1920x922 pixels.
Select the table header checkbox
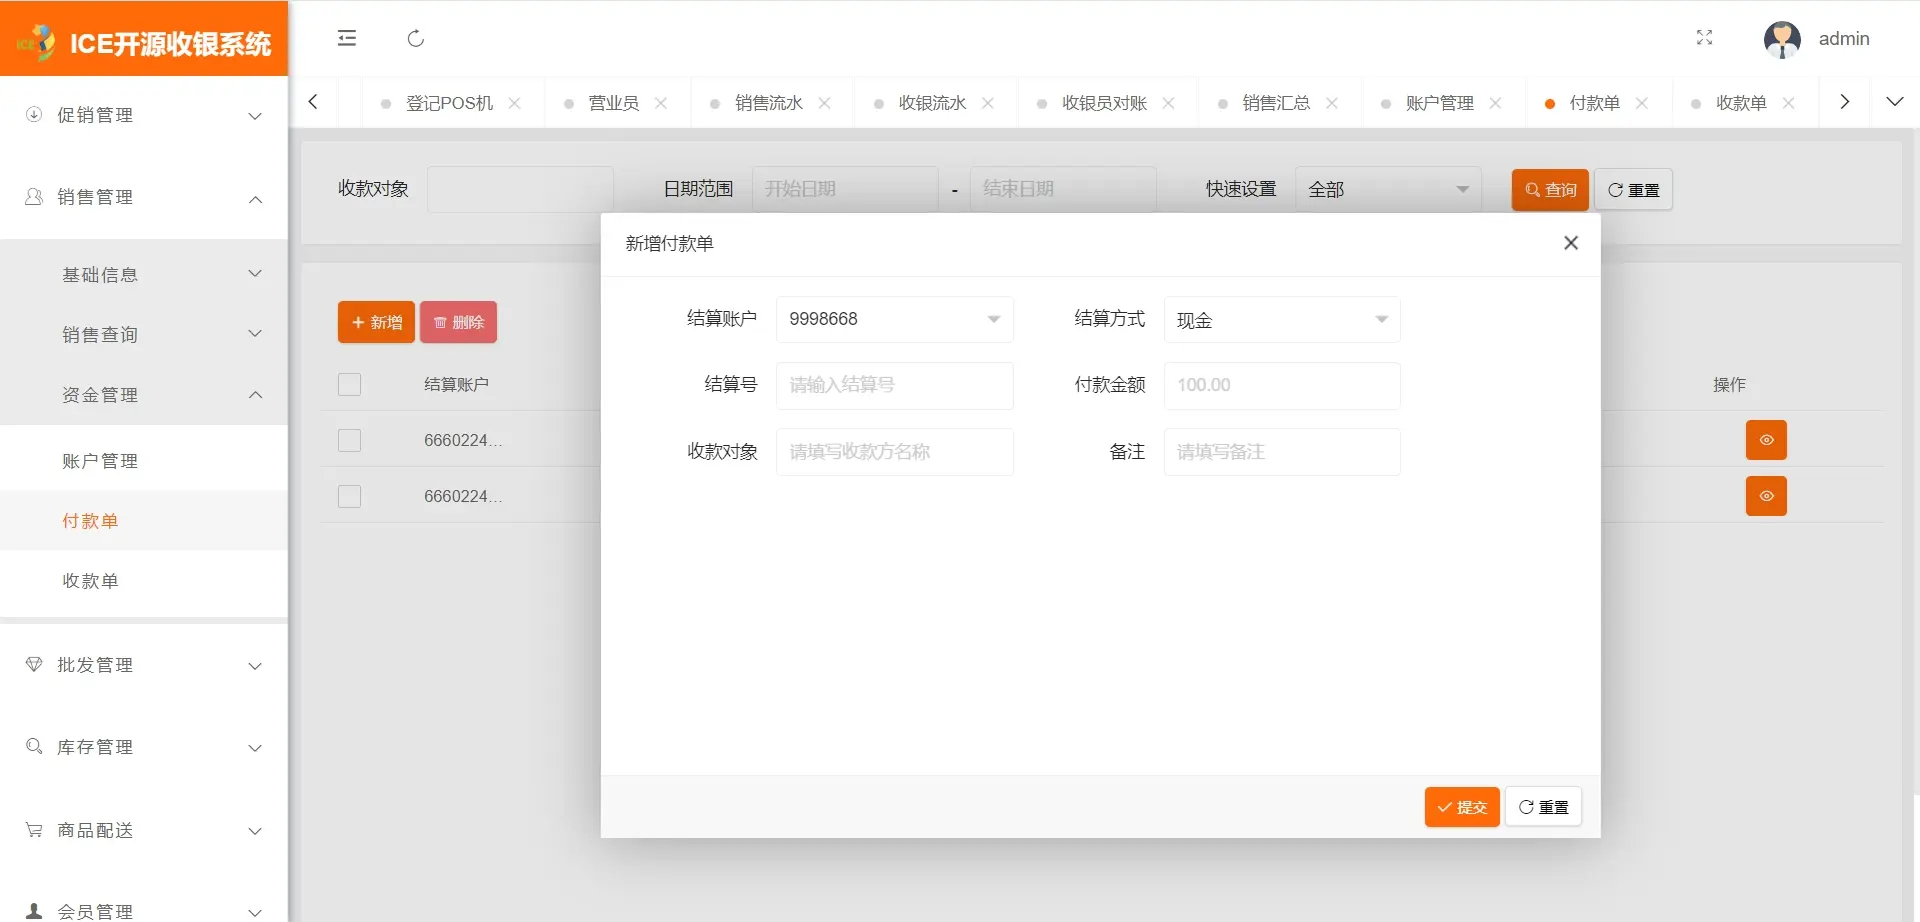tap(349, 384)
